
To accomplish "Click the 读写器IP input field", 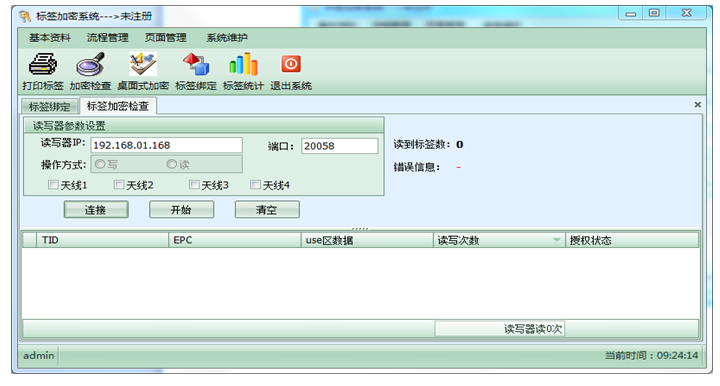I will pos(166,145).
